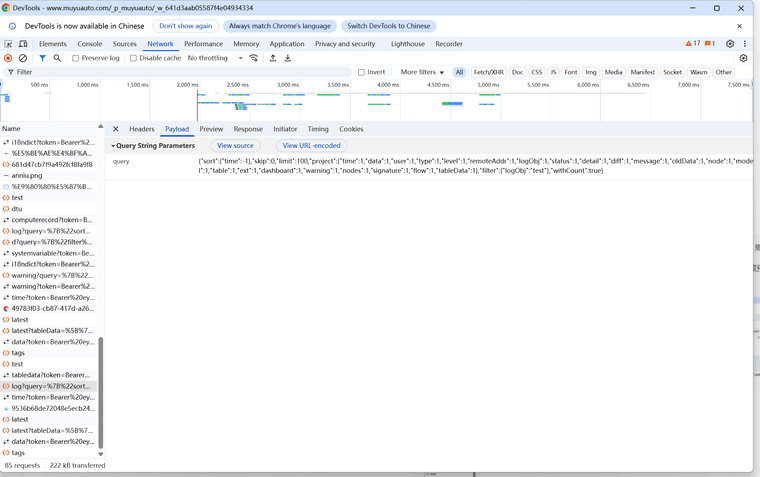Switch to the Elements panel
Screen dimensions: 760x477
point(53,44)
